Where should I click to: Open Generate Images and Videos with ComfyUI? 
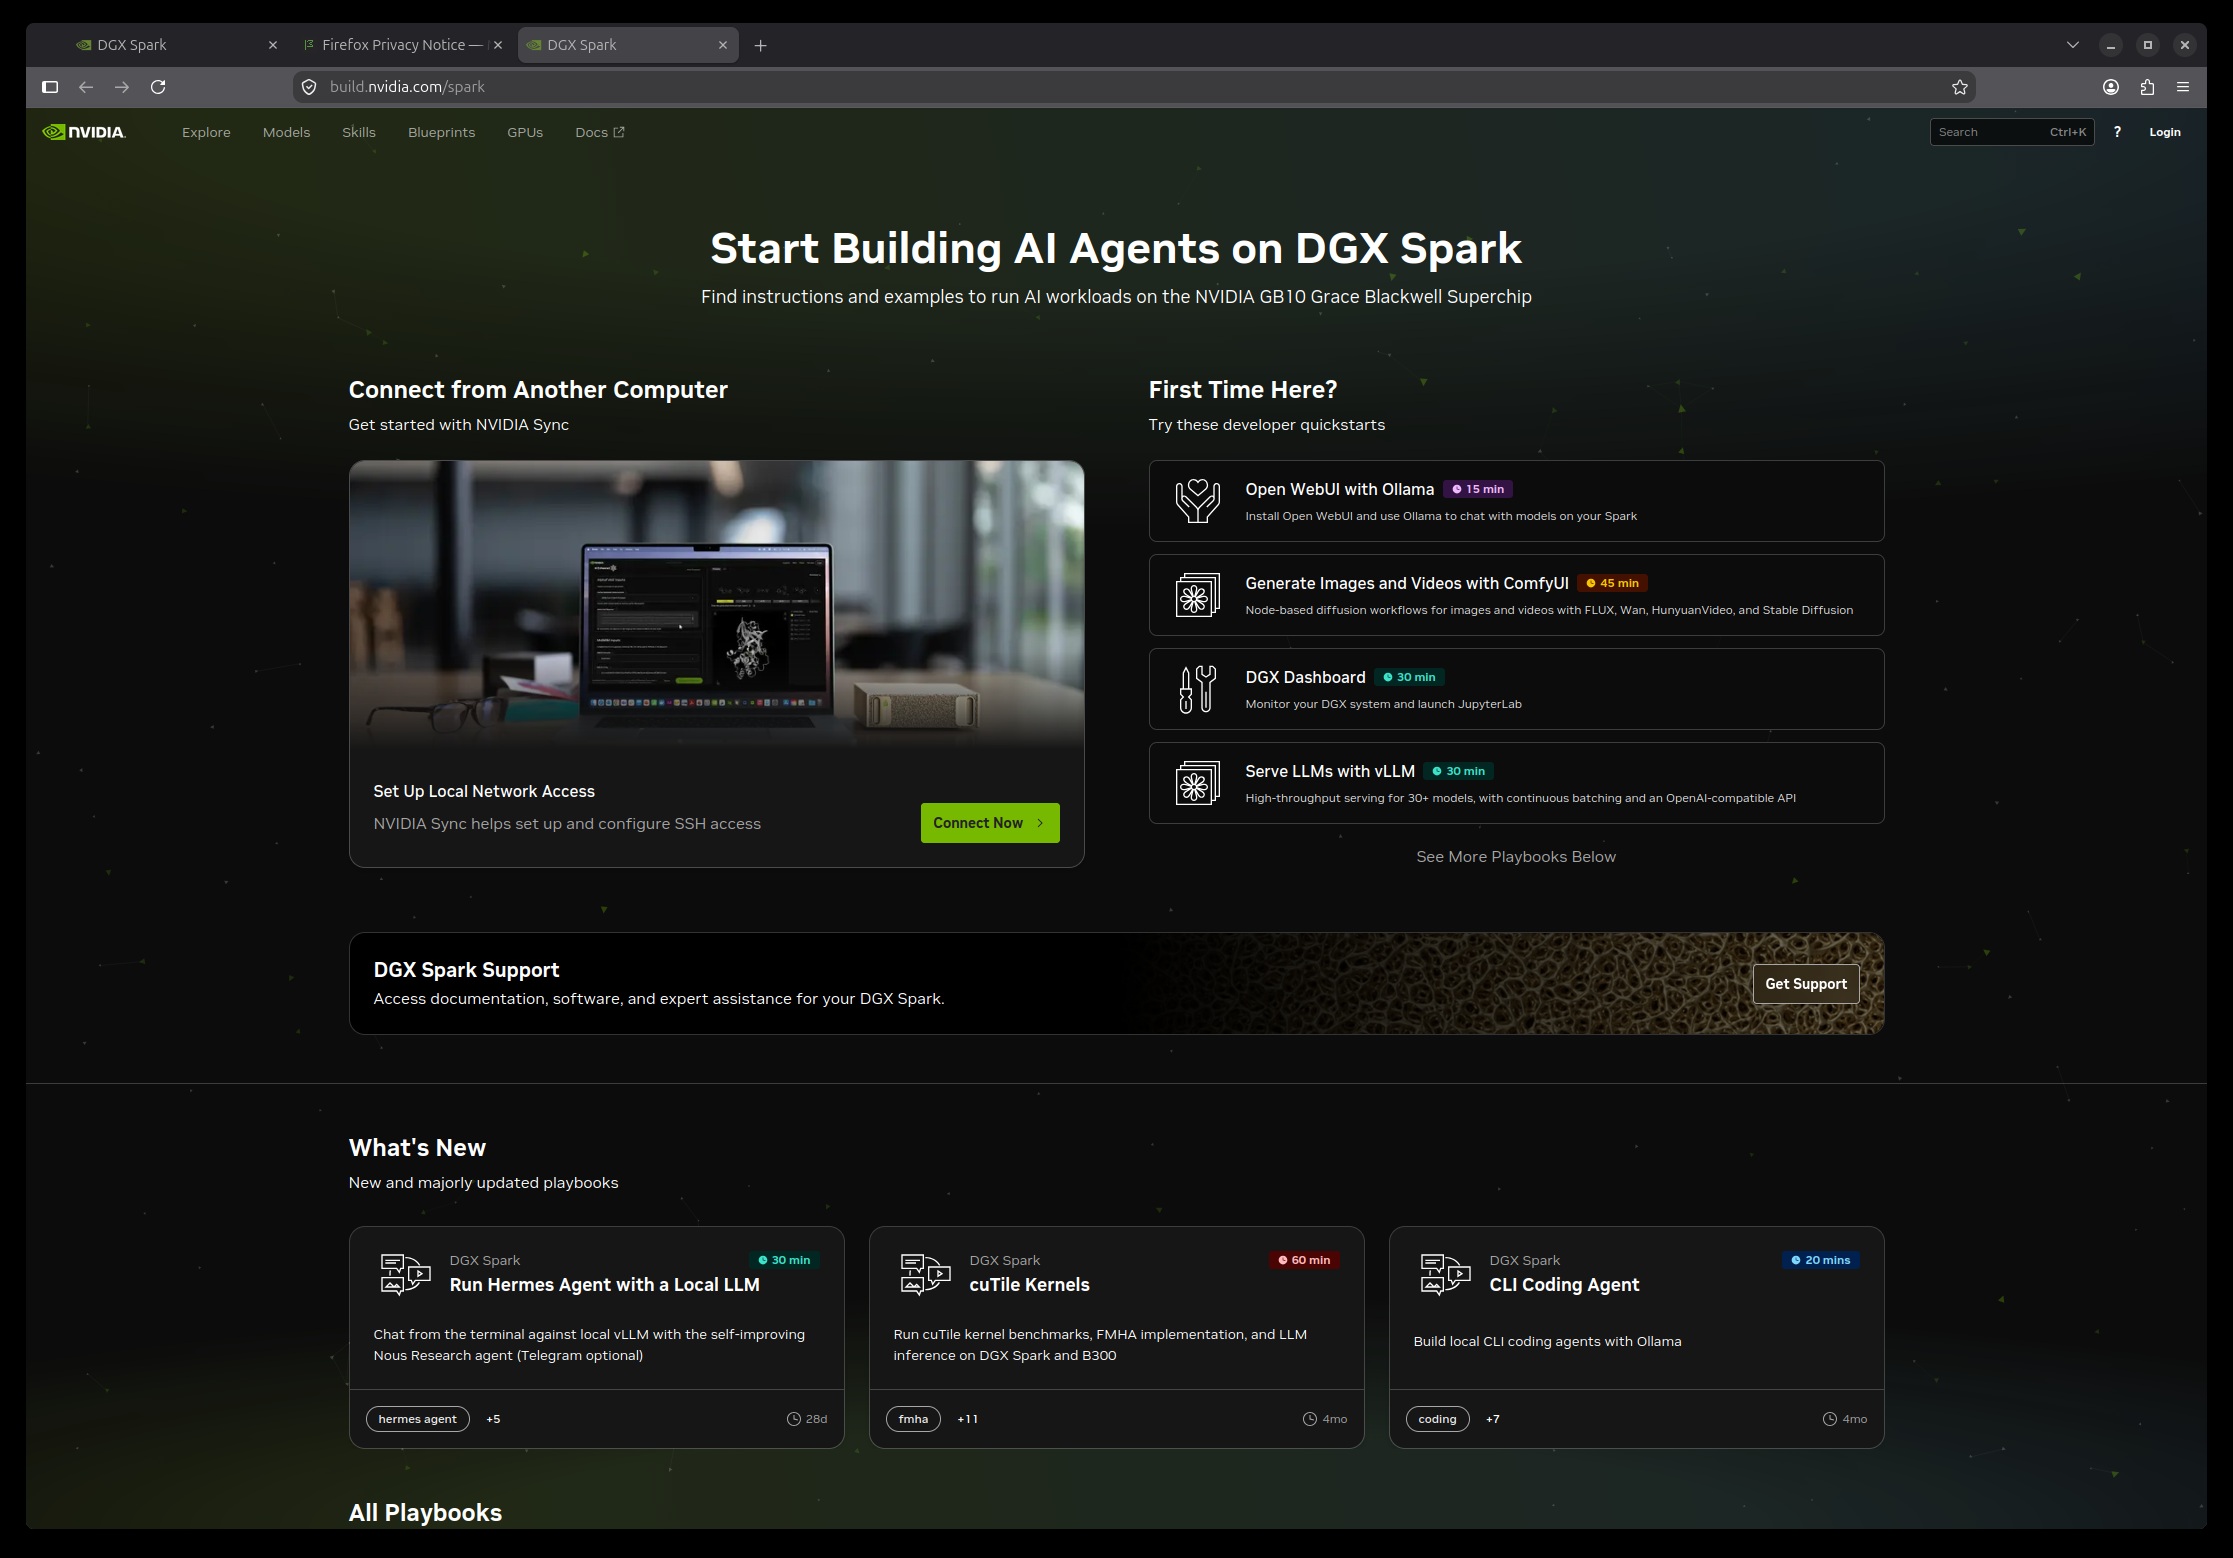tap(1516, 595)
